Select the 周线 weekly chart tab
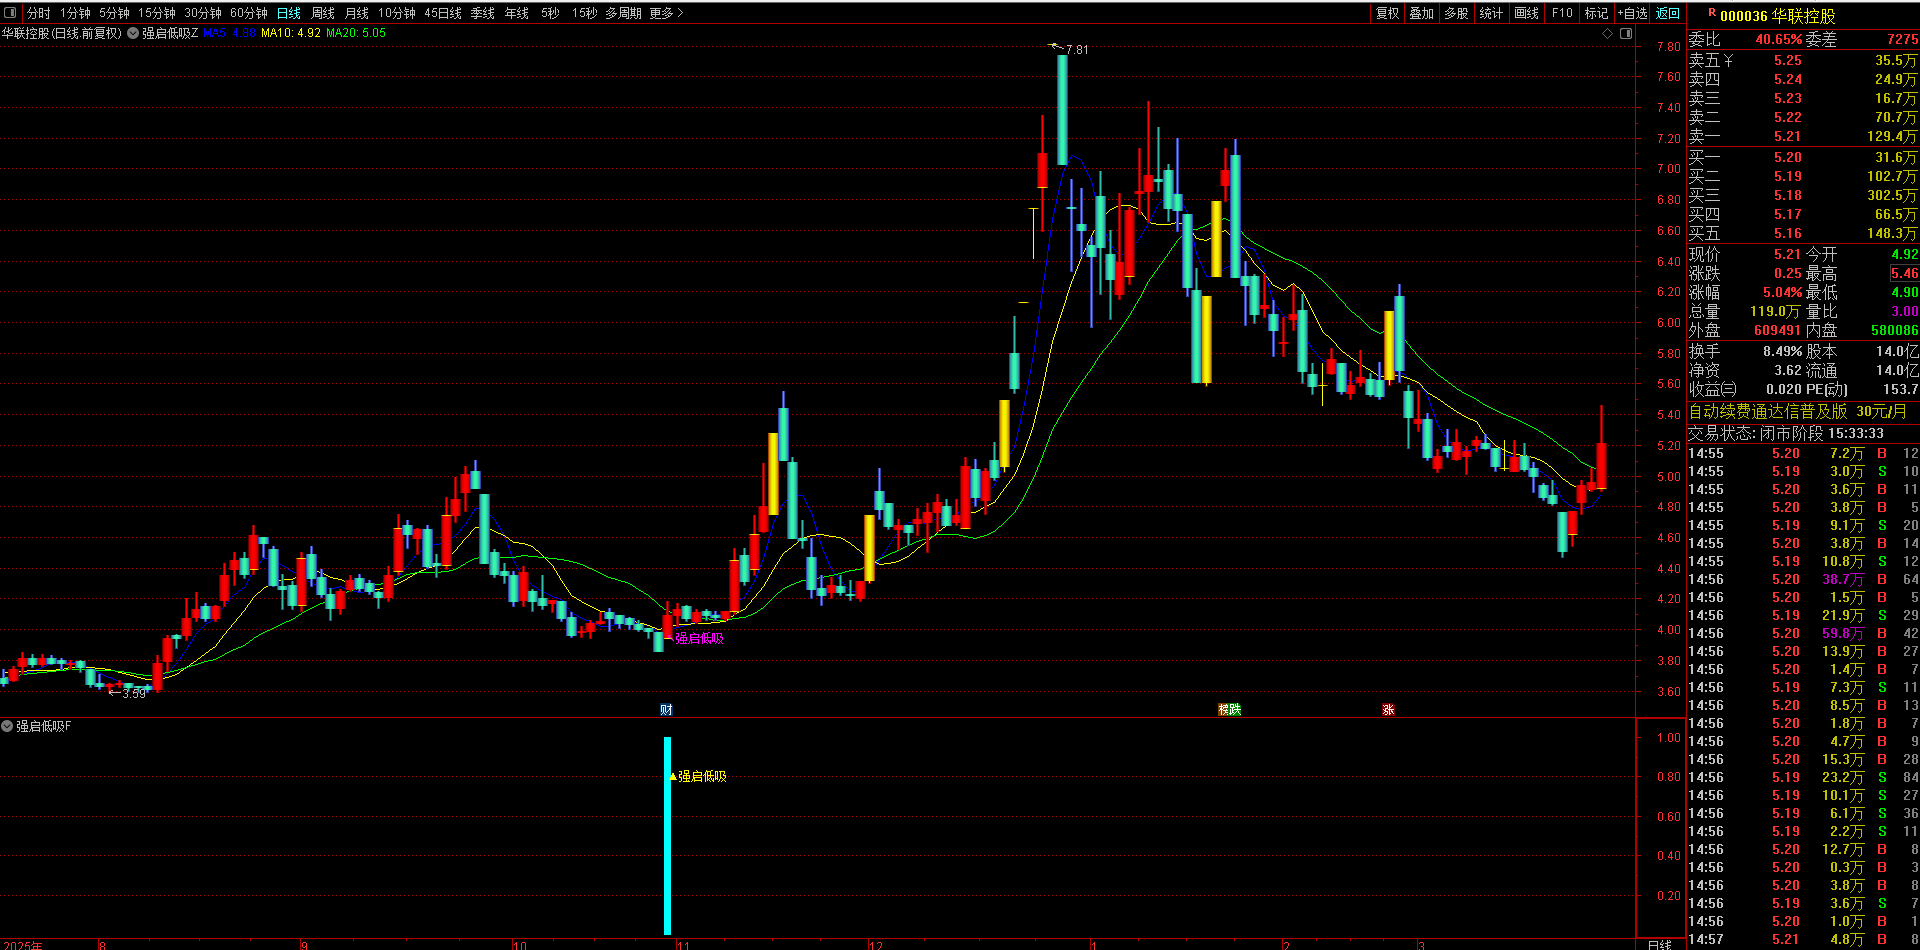 point(323,13)
